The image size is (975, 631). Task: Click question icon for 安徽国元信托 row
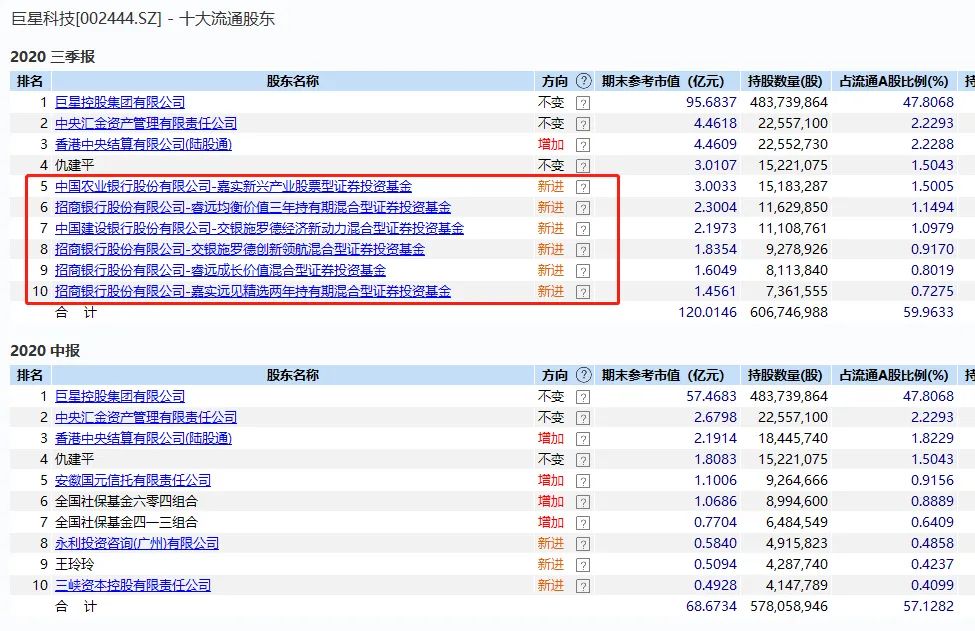tap(583, 481)
